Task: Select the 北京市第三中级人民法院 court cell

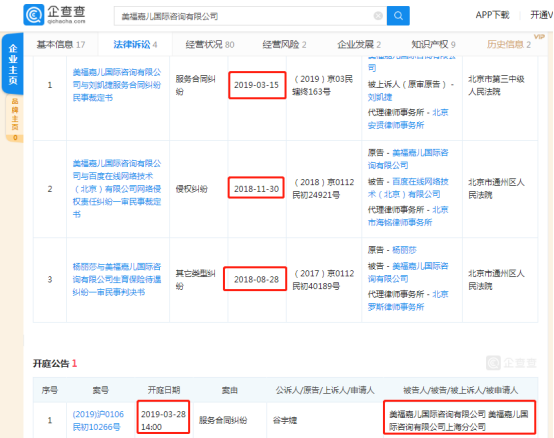Action: (x=496, y=85)
